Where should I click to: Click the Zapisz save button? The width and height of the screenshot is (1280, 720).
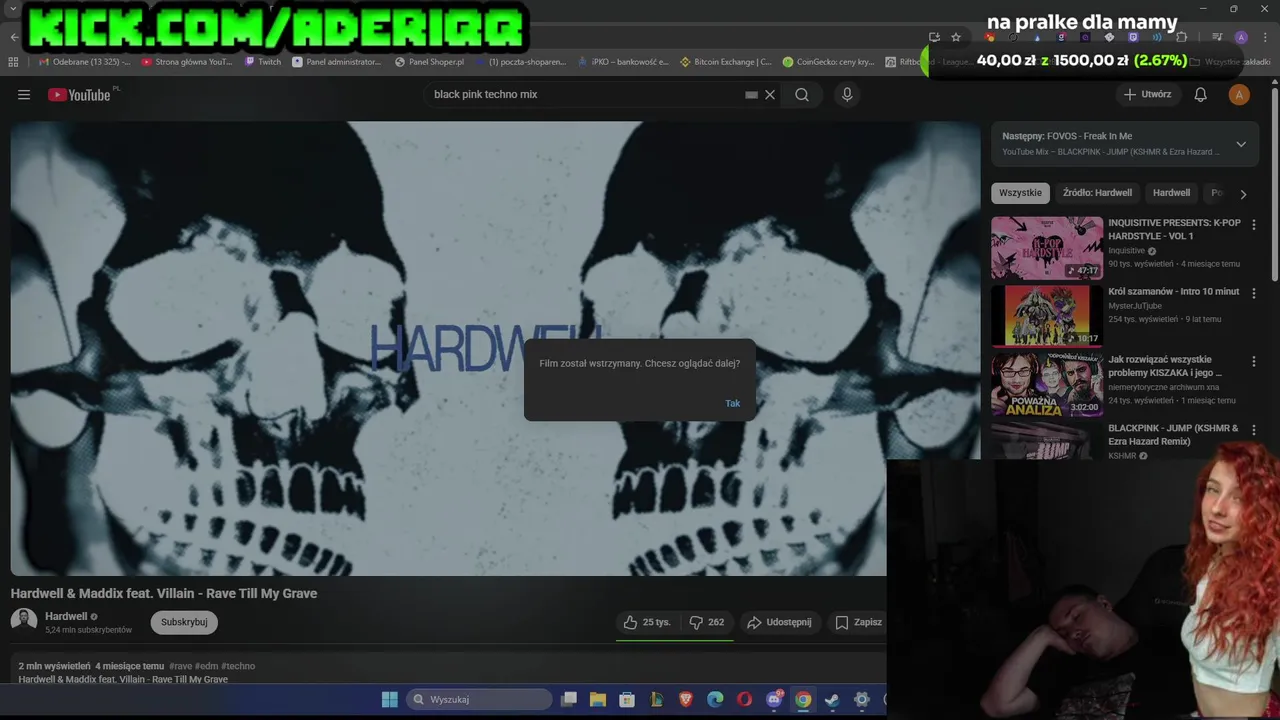[x=858, y=622]
